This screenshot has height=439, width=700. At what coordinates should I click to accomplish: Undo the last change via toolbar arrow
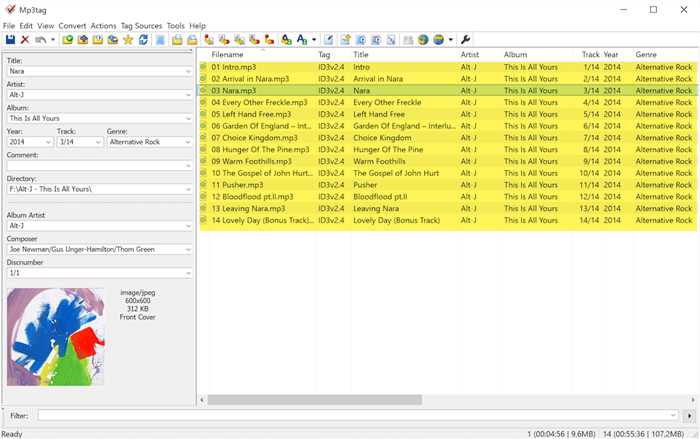coord(41,40)
